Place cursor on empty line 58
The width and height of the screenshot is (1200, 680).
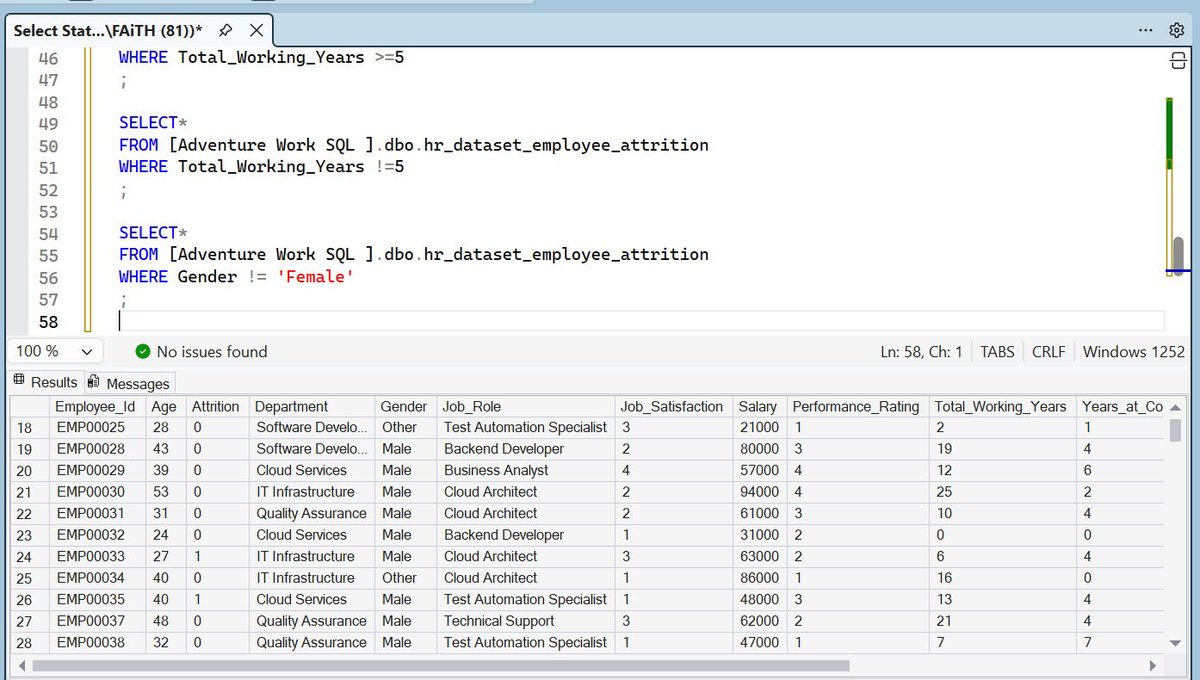pyautogui.click(x=640, y=321)
